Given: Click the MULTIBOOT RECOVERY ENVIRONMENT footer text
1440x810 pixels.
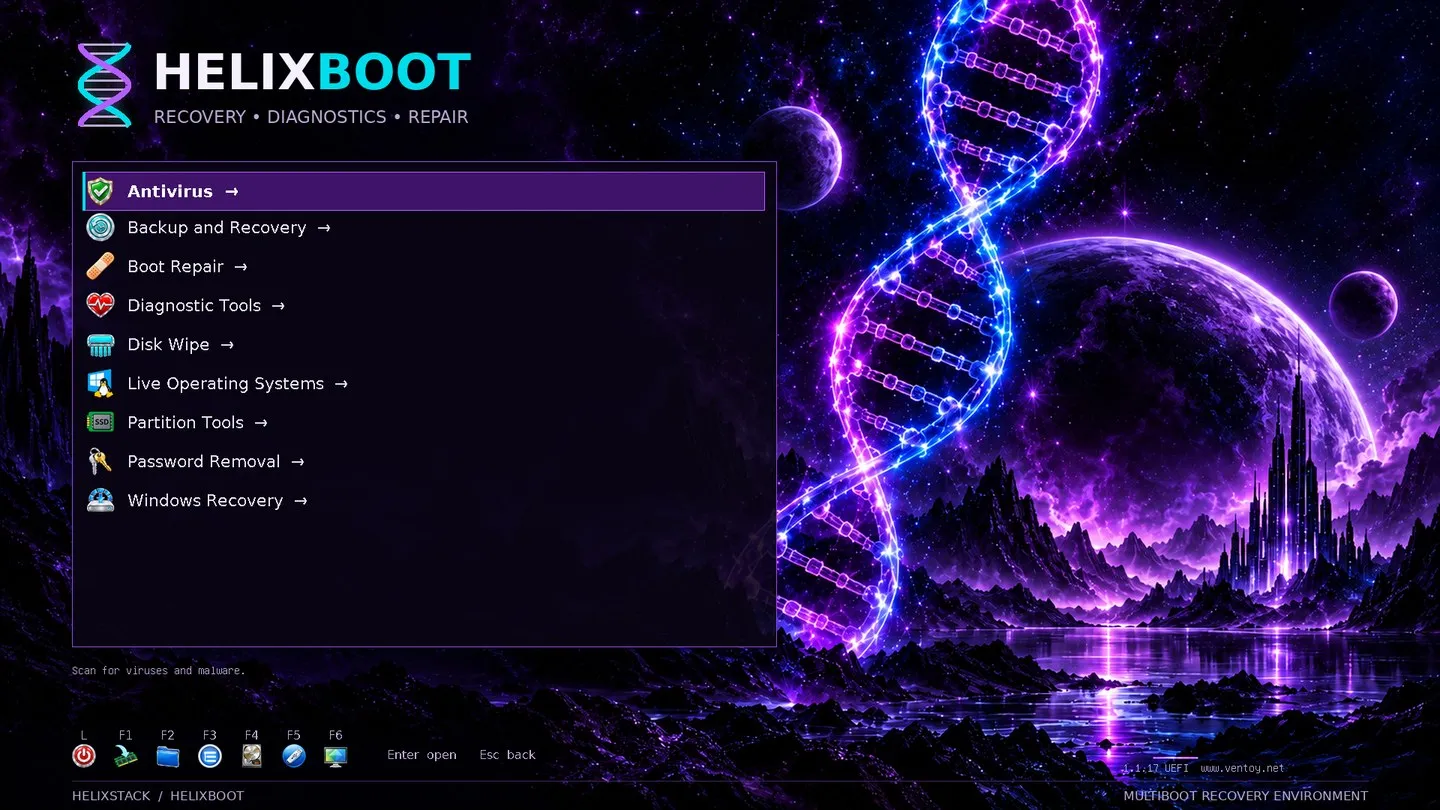Looking at the screenshot, I should click(1246, 796).
